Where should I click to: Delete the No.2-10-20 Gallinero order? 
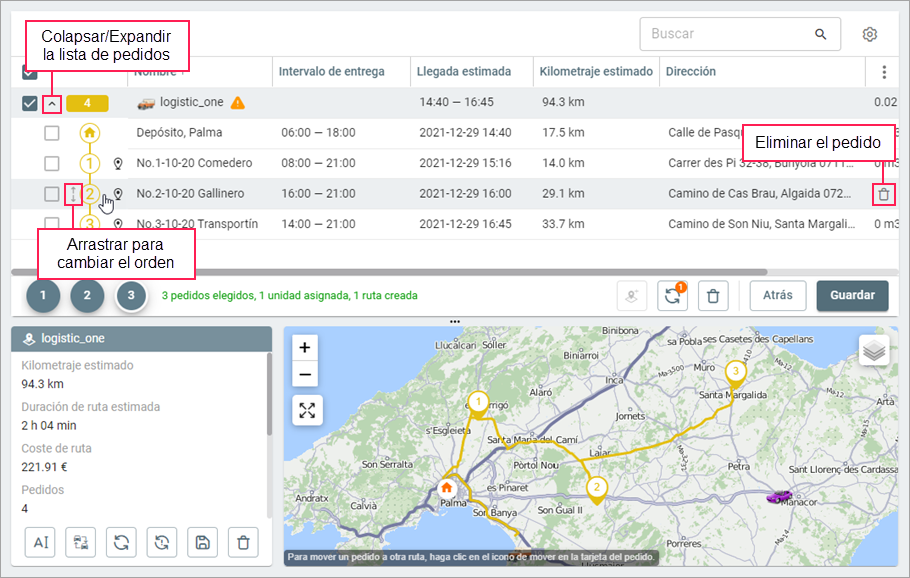(883, 194)
